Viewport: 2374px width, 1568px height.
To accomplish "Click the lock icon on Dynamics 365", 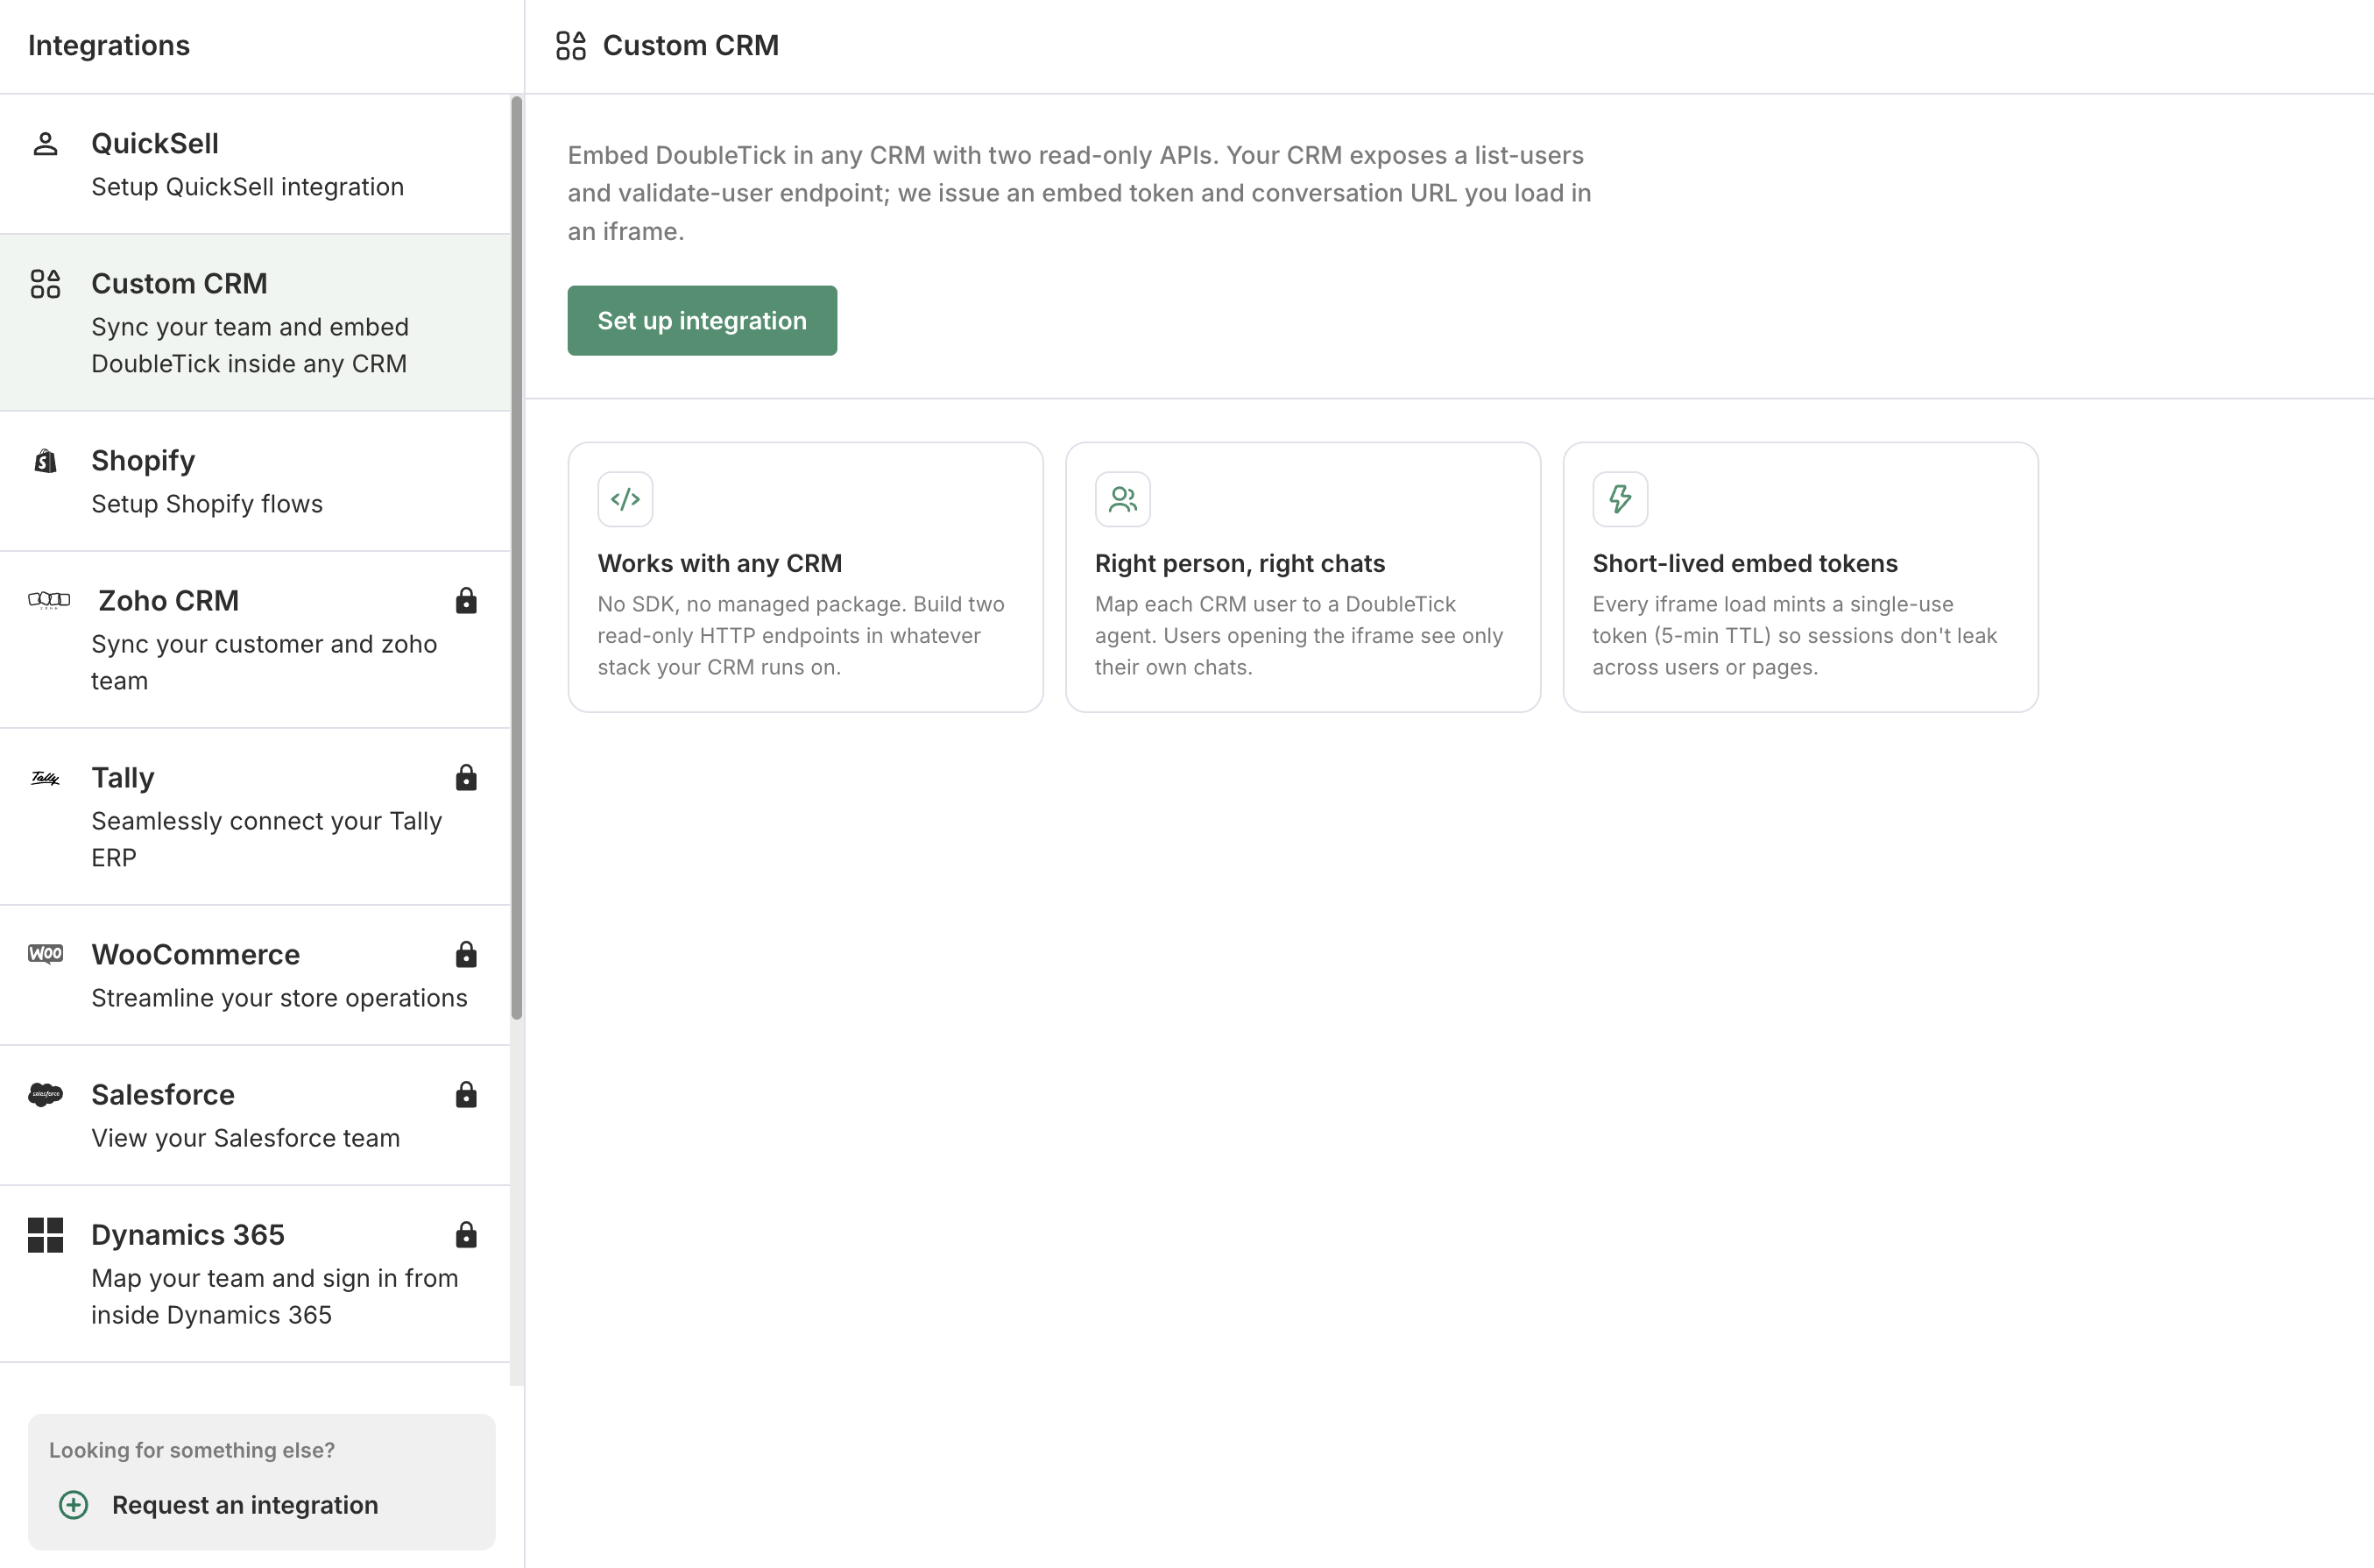I will pyautogui.click(x=466, y=1235).
